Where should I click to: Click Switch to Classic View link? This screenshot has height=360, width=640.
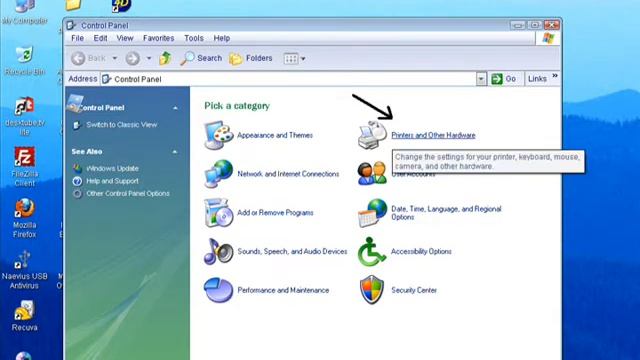121,125
